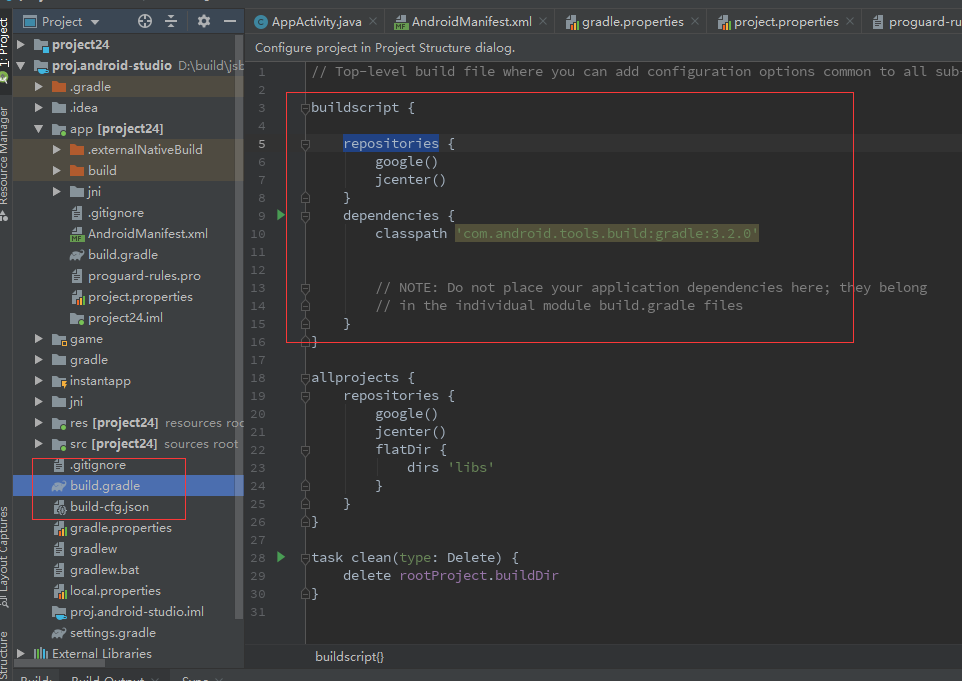962x681 pixels.
Task: Fold the flatDir code block
Action: (x=305, y=450)
